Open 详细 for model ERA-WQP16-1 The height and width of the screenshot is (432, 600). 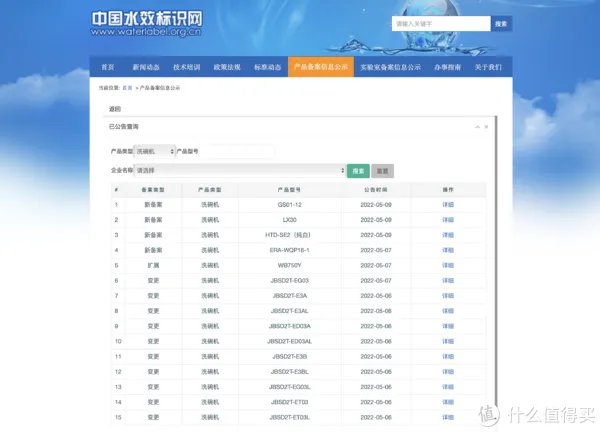(448, 250)
